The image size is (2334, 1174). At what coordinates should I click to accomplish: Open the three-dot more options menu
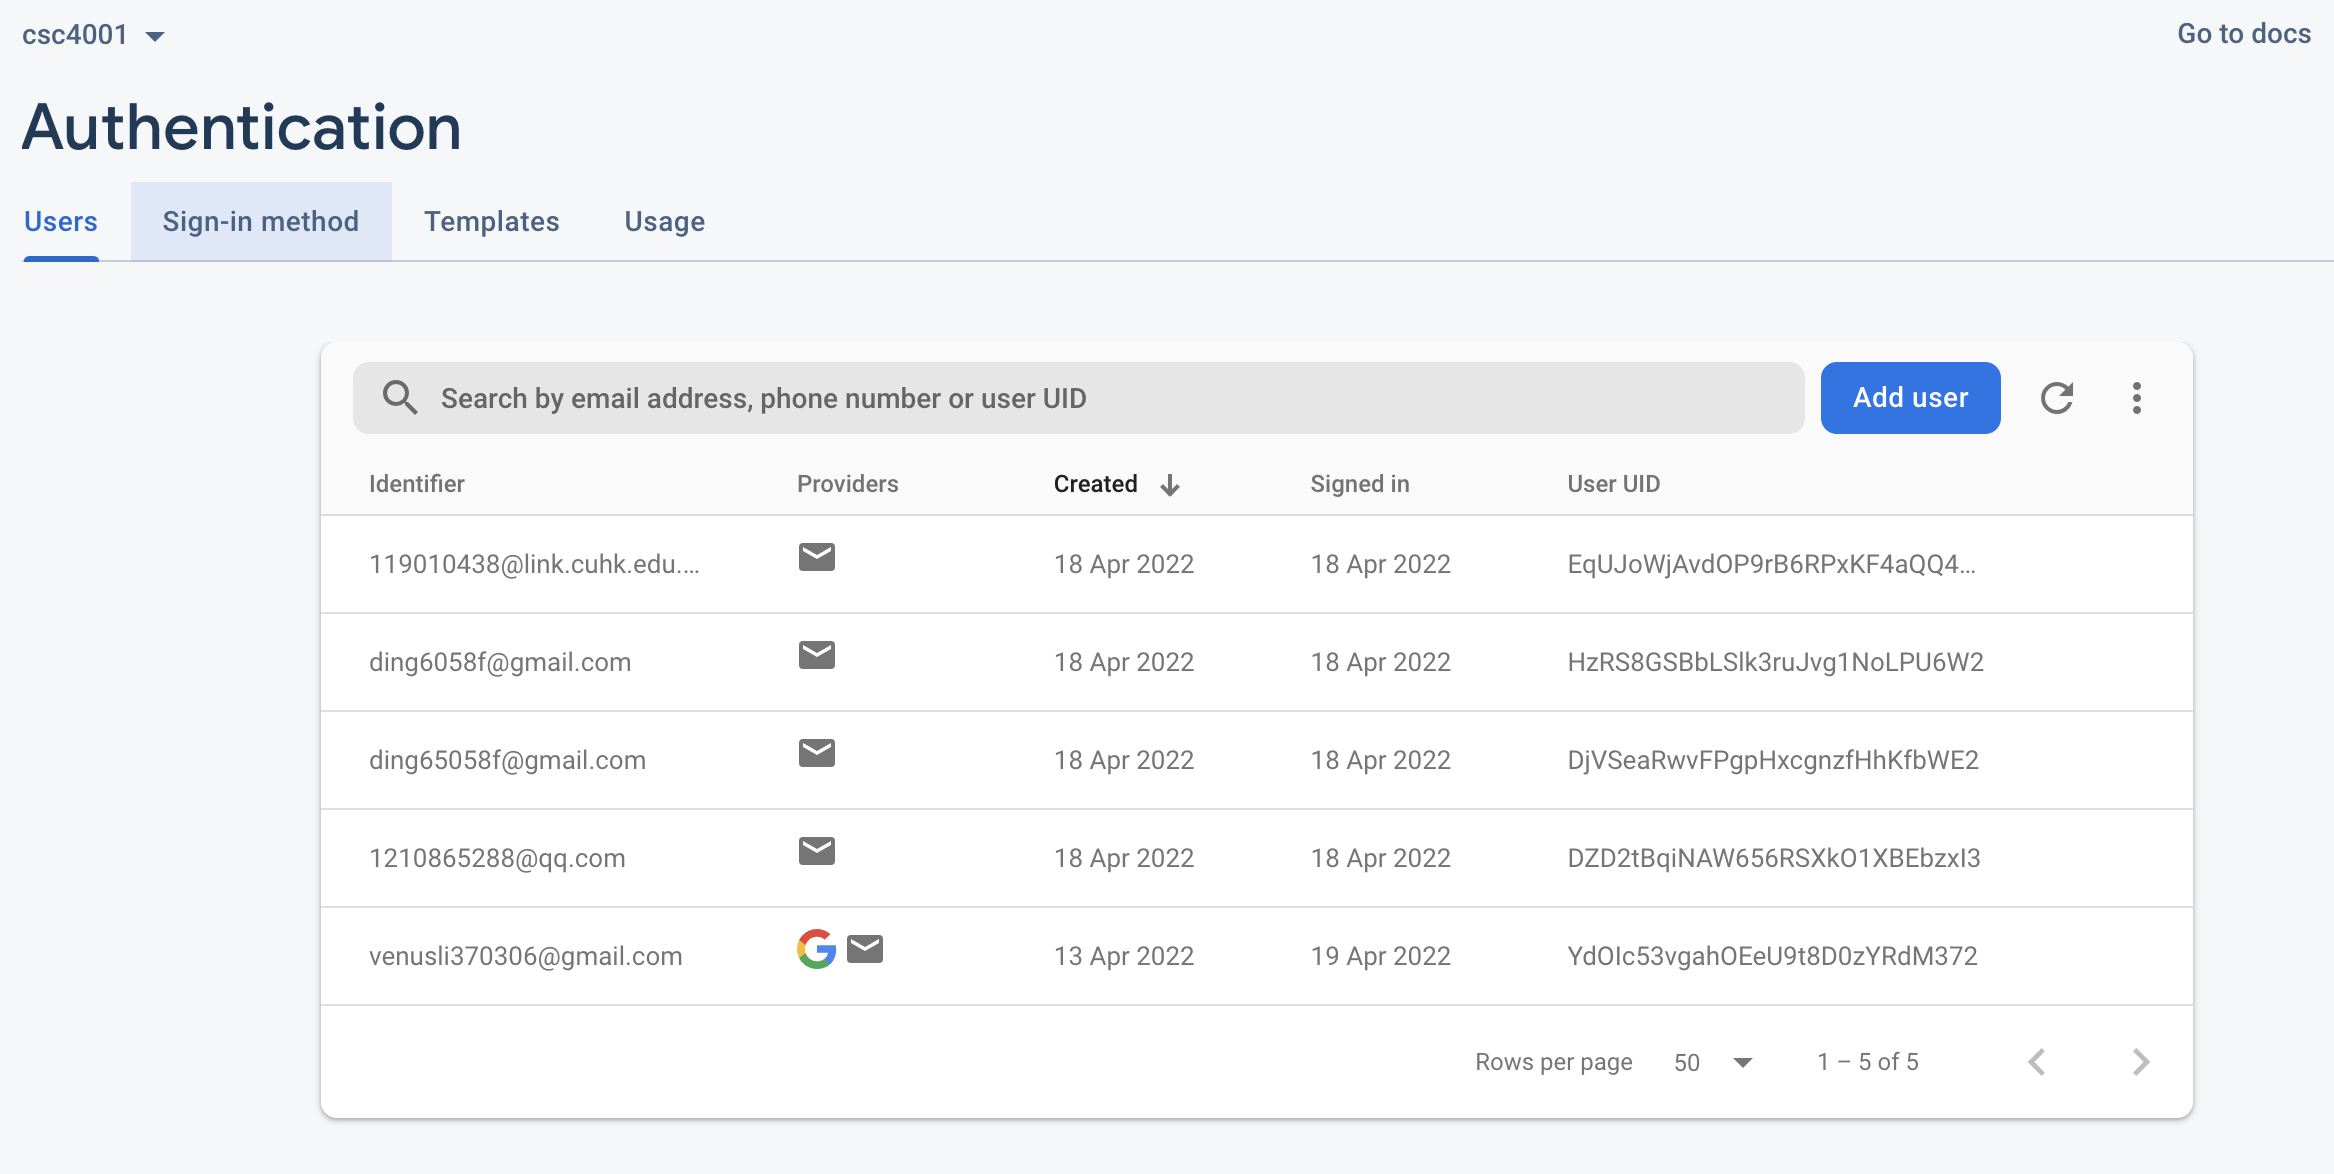click(2136, 398)
